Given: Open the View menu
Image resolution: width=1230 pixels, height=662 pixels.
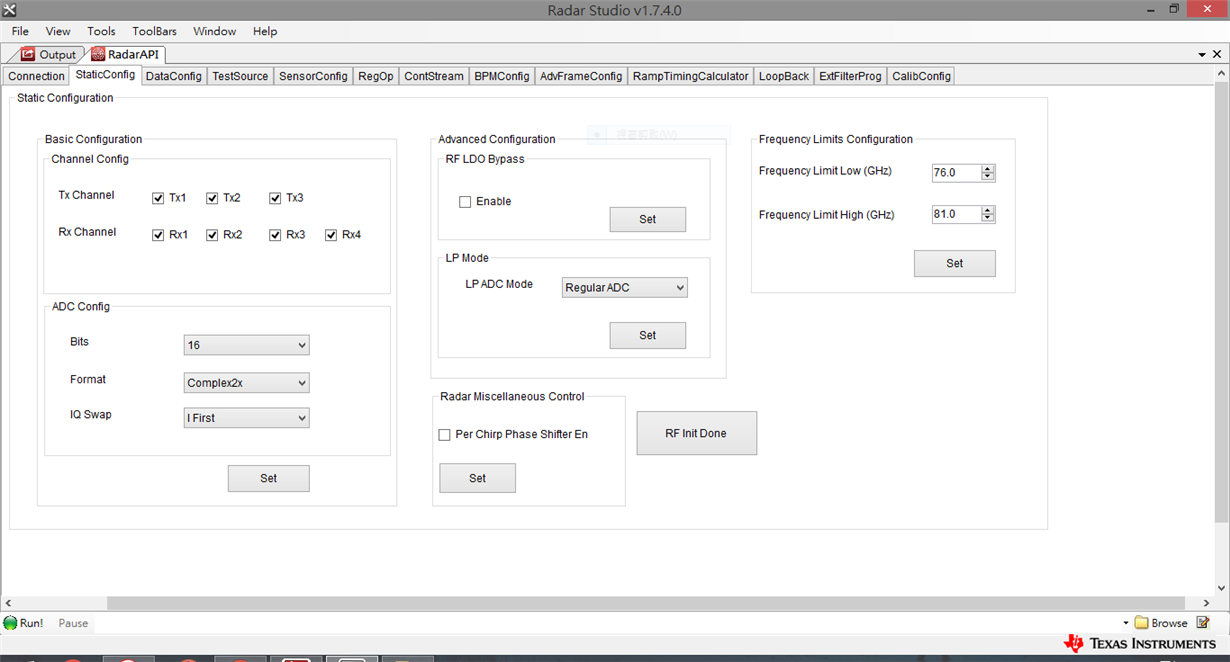Looking at the screenshot, I should [58, 31].
